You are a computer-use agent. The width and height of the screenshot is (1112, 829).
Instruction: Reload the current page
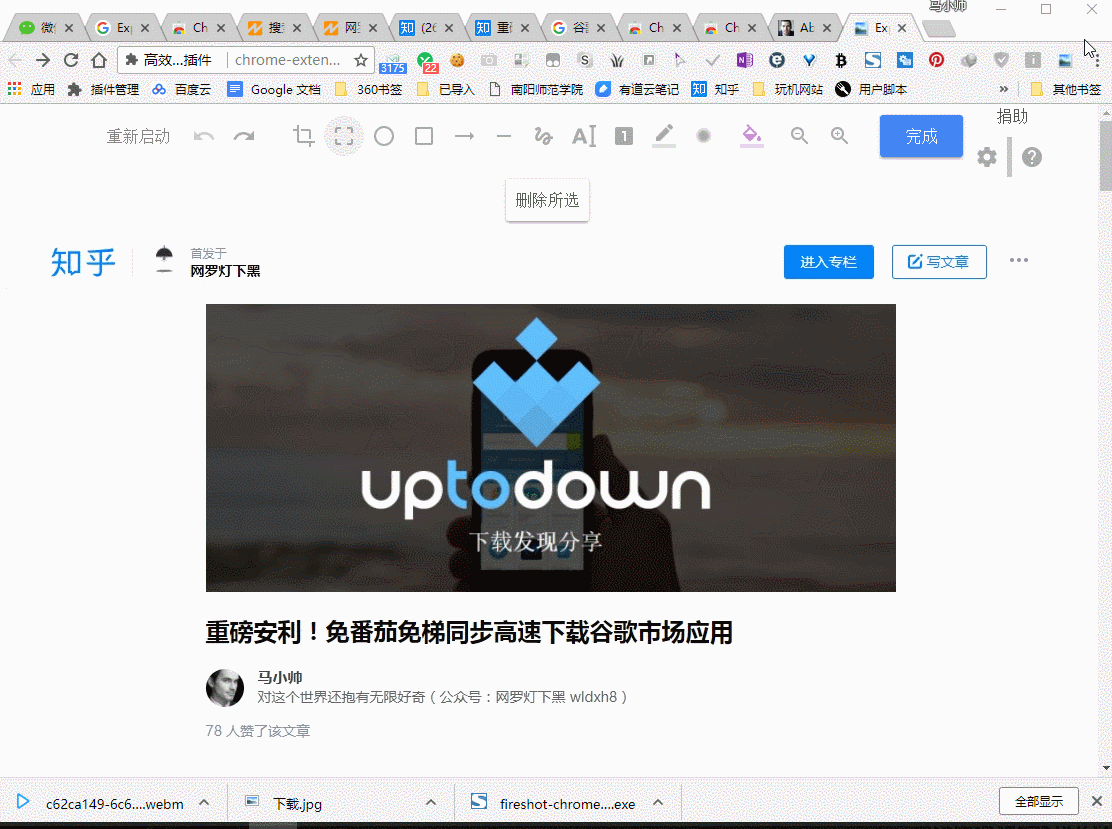[x=71, y=60]
